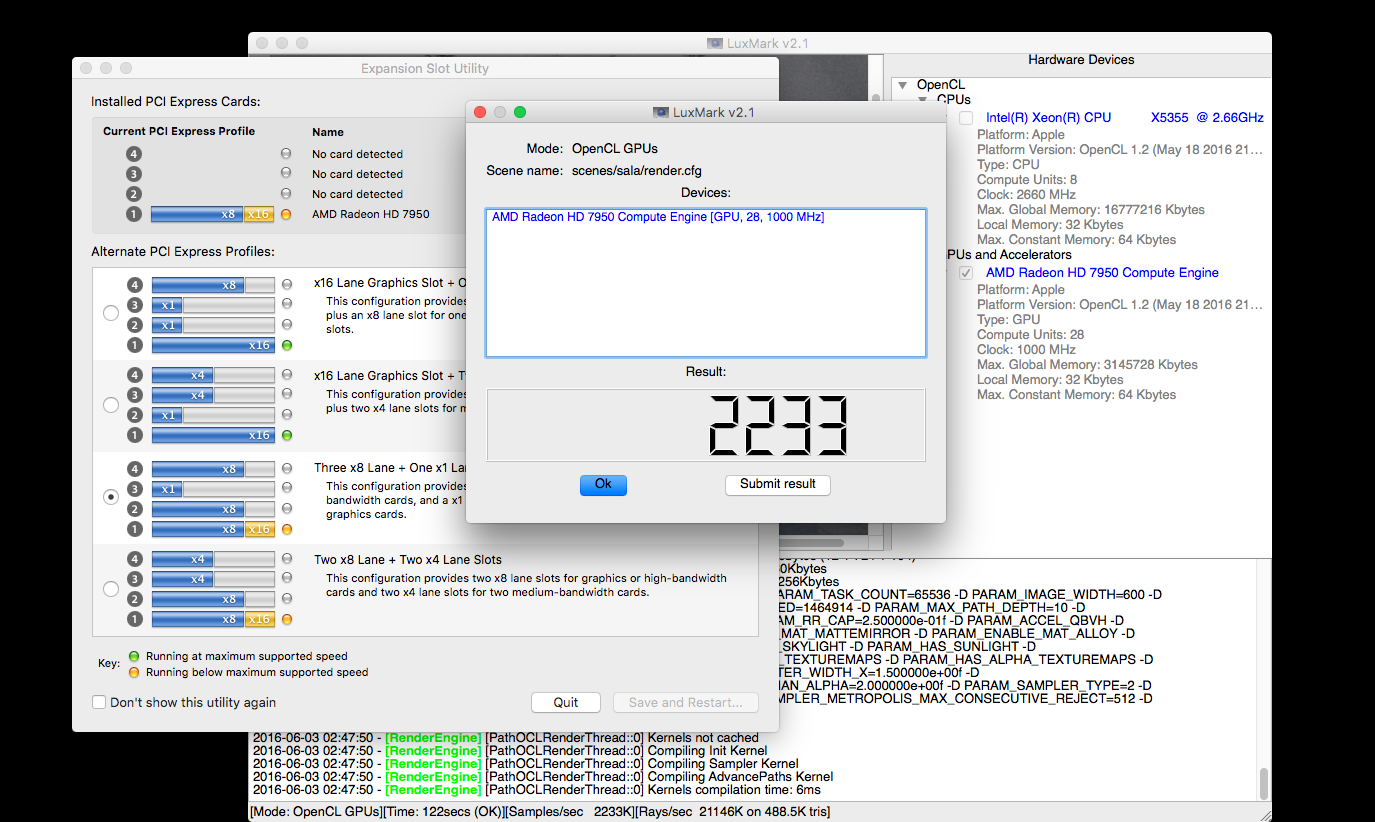Image resolution: width=1375 pixels, height=822 pixels.
Task: Click slot 4 badge in Current PCI Express Profile
Action: (x=134, y=154)
